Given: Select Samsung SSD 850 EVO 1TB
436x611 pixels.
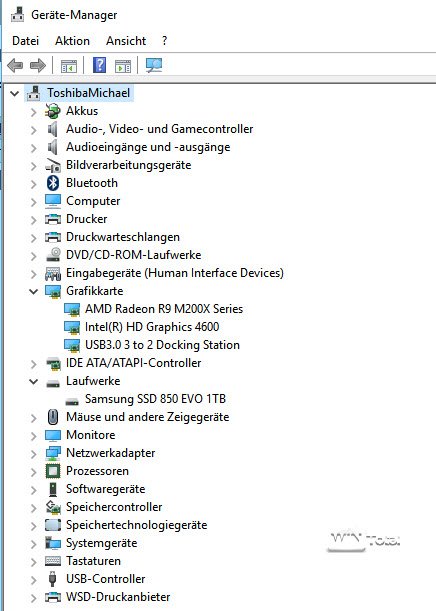Looking at the screenshot, I should pos(155,399).
